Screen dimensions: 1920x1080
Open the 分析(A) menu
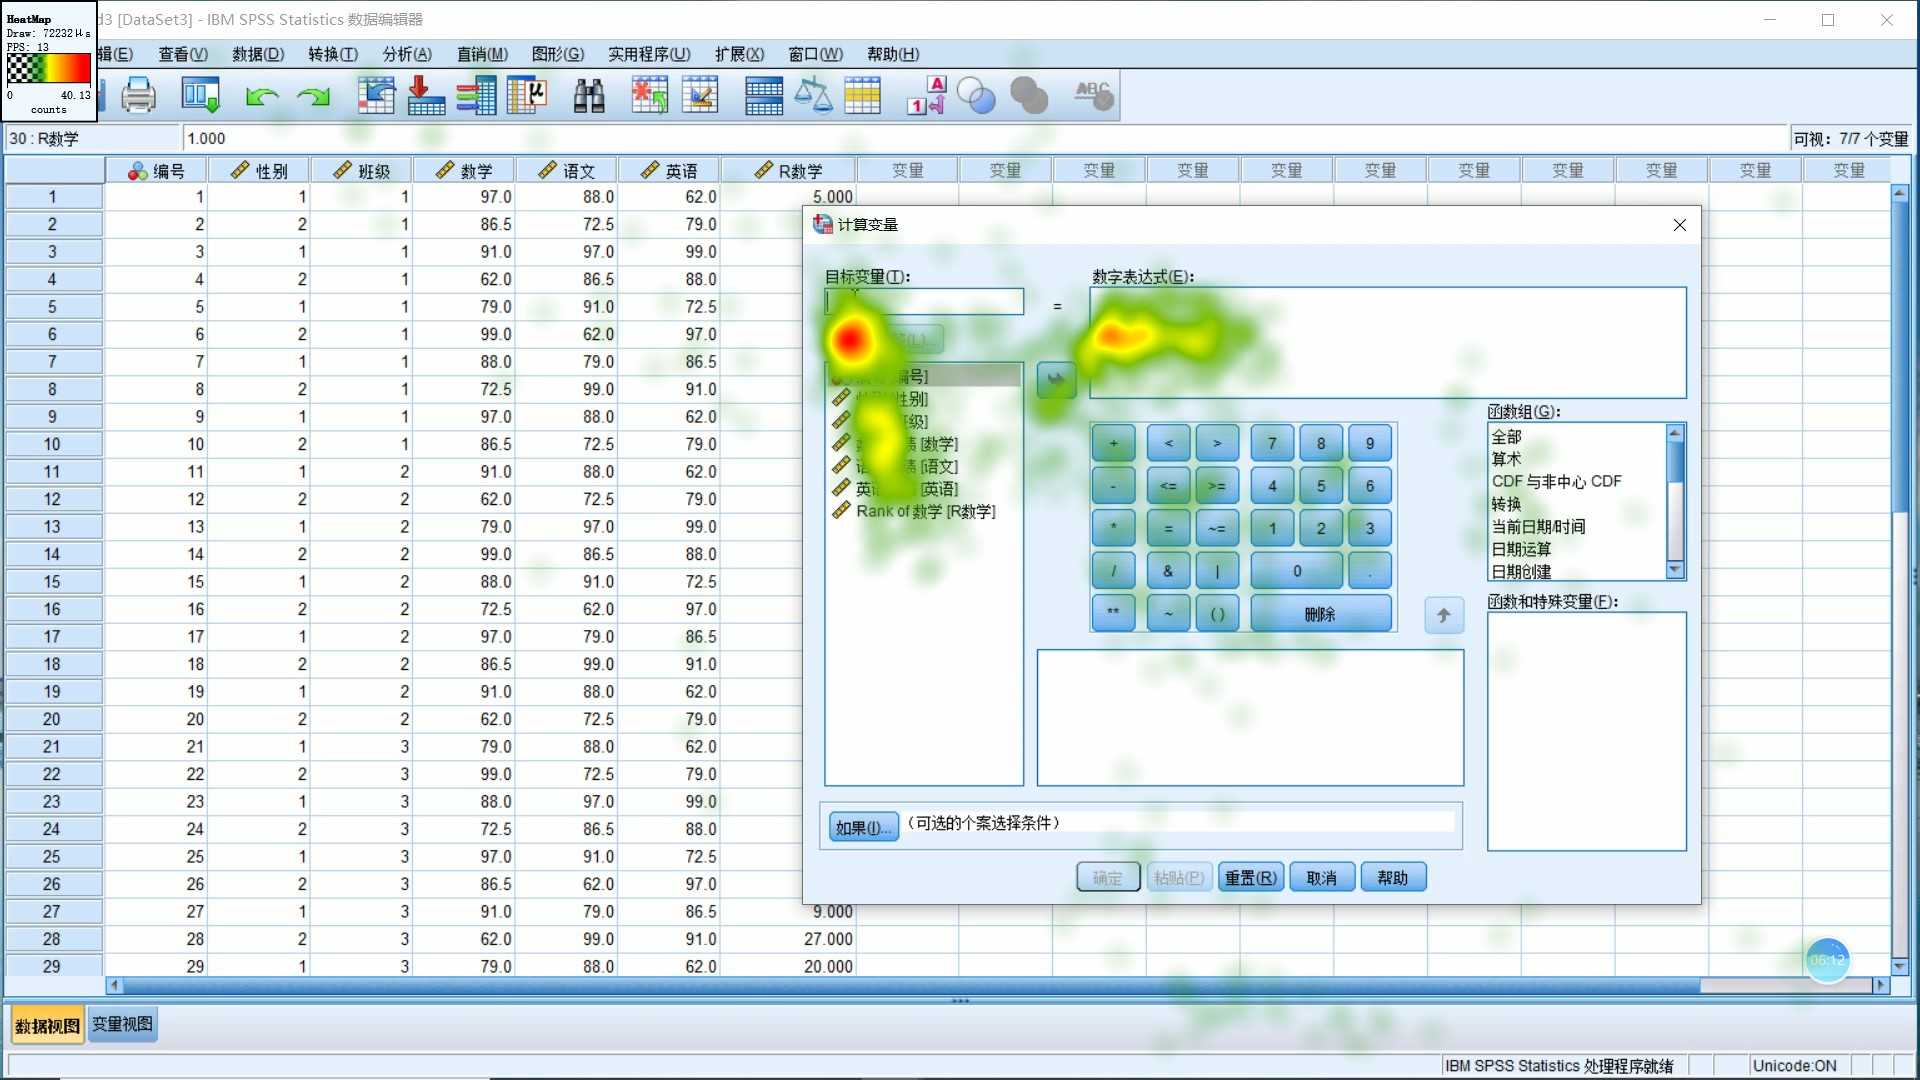click(407, 54)
